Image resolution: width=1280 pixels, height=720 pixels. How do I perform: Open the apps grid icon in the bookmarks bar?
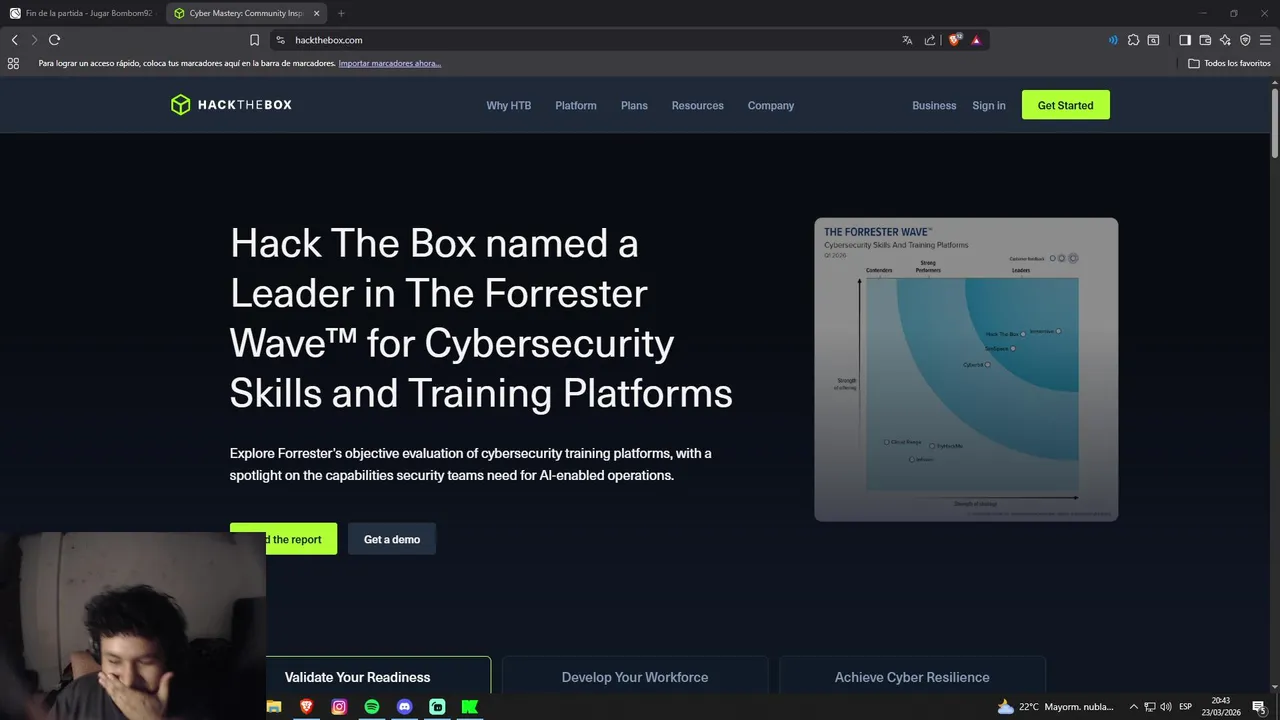click(x=13, y=63)
